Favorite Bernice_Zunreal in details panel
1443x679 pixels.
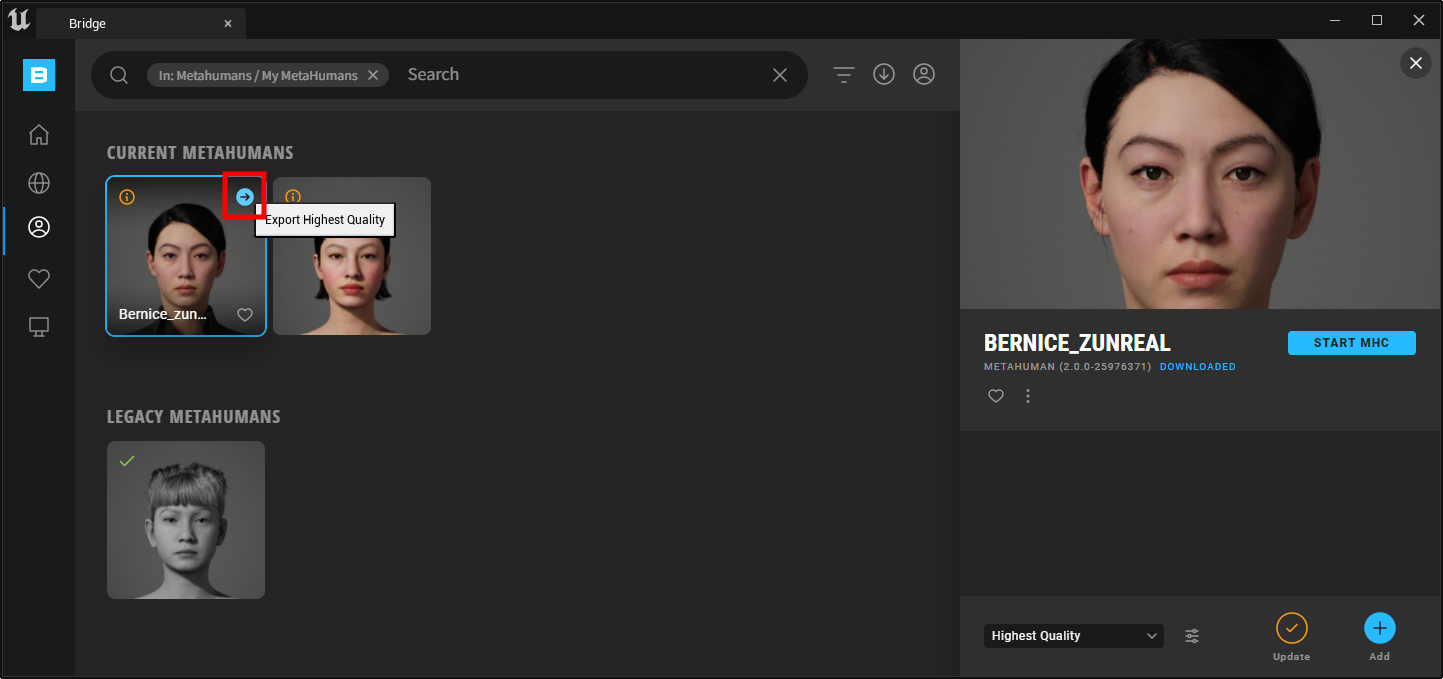996,396
